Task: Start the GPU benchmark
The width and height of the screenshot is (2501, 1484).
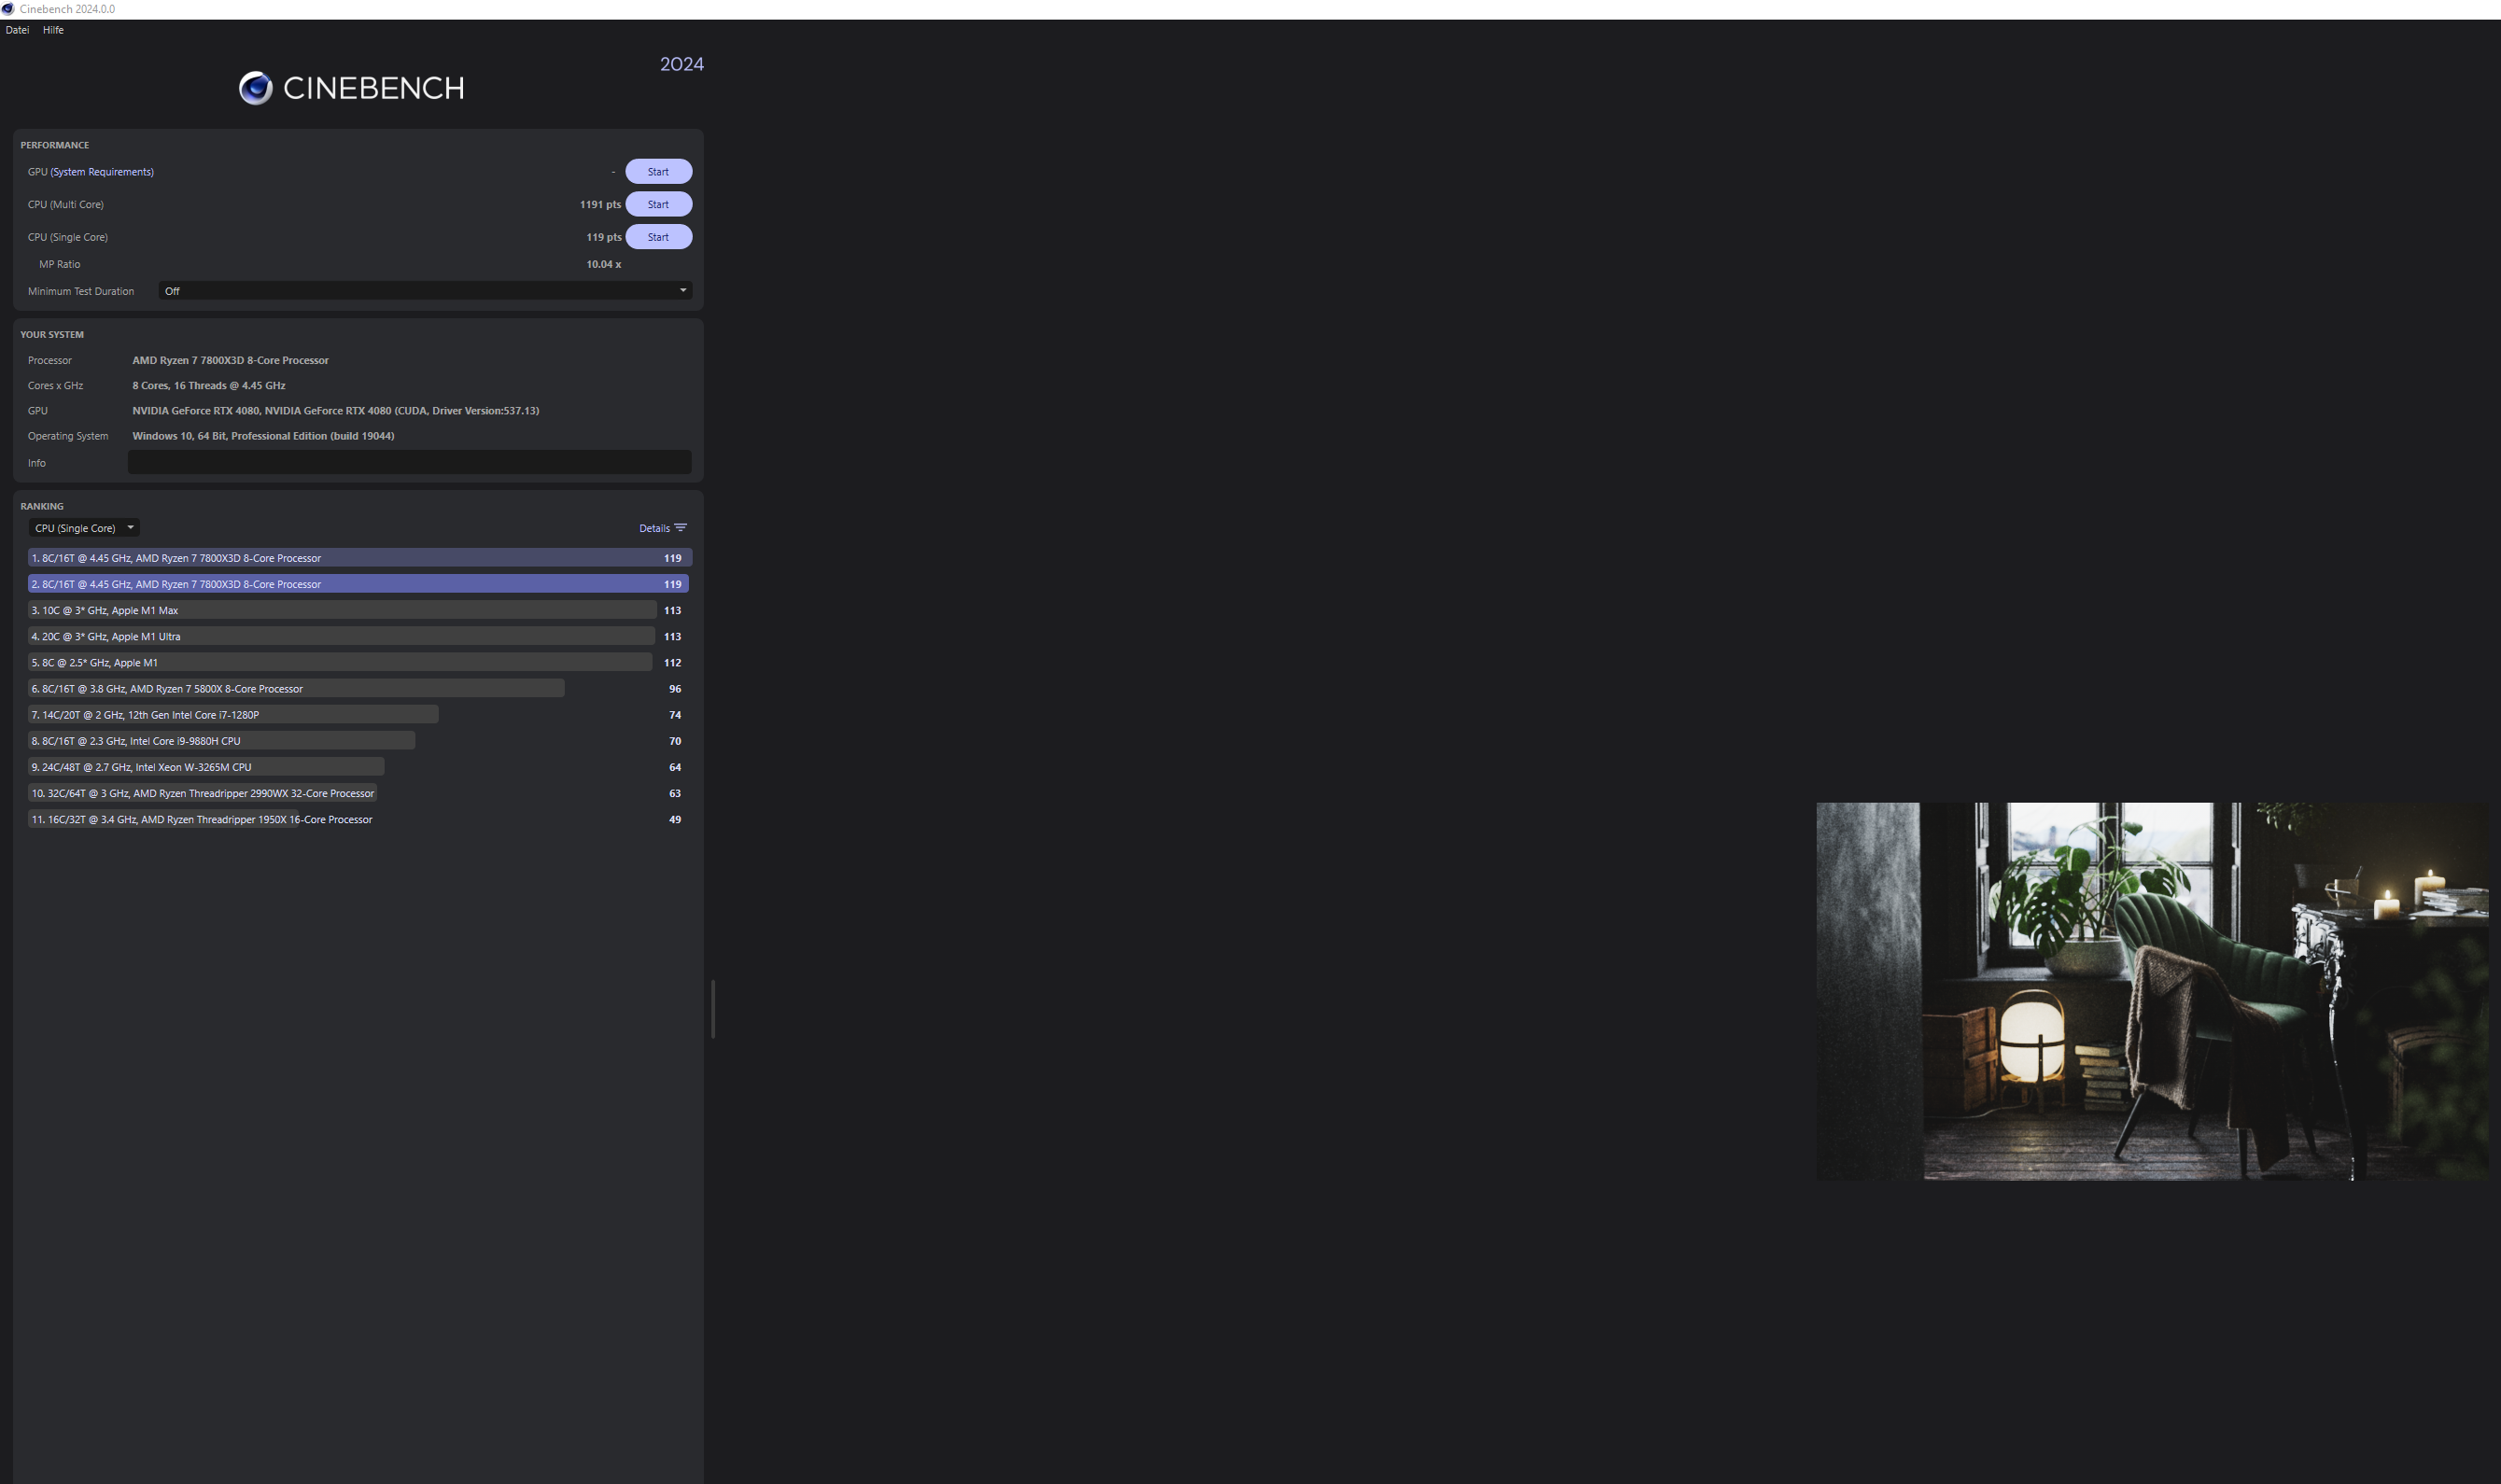Action: (658, 172)
